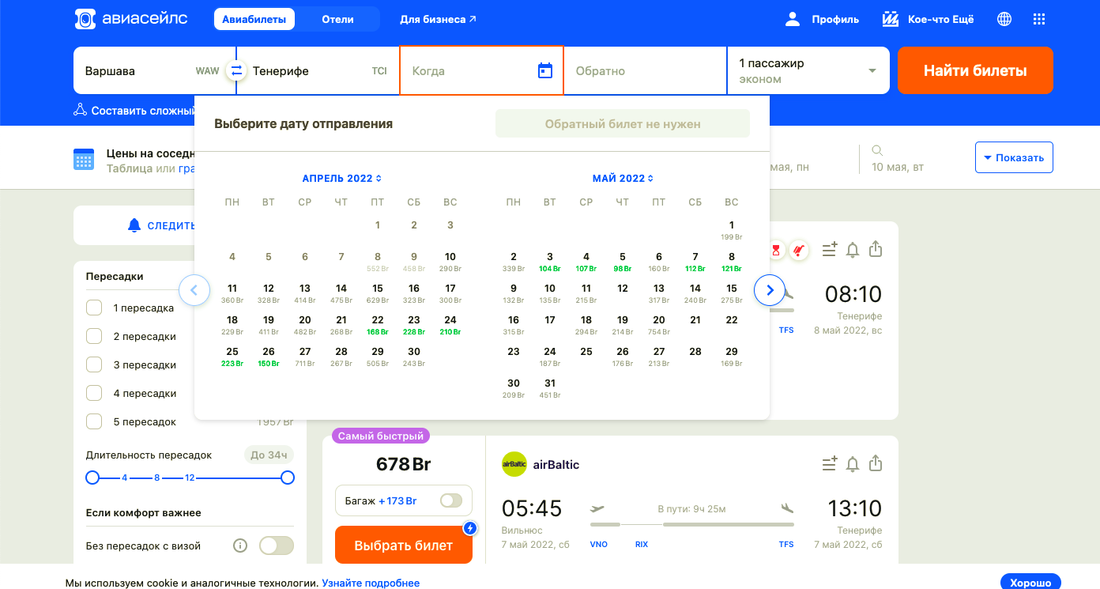1100x589 pixels.
Task: Select April 10 with 290 Br price
Action: click(450, 262)
